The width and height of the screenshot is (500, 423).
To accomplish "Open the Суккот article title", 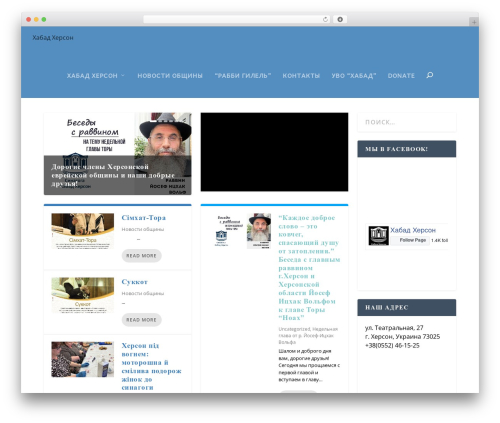I will pos(134,282).
